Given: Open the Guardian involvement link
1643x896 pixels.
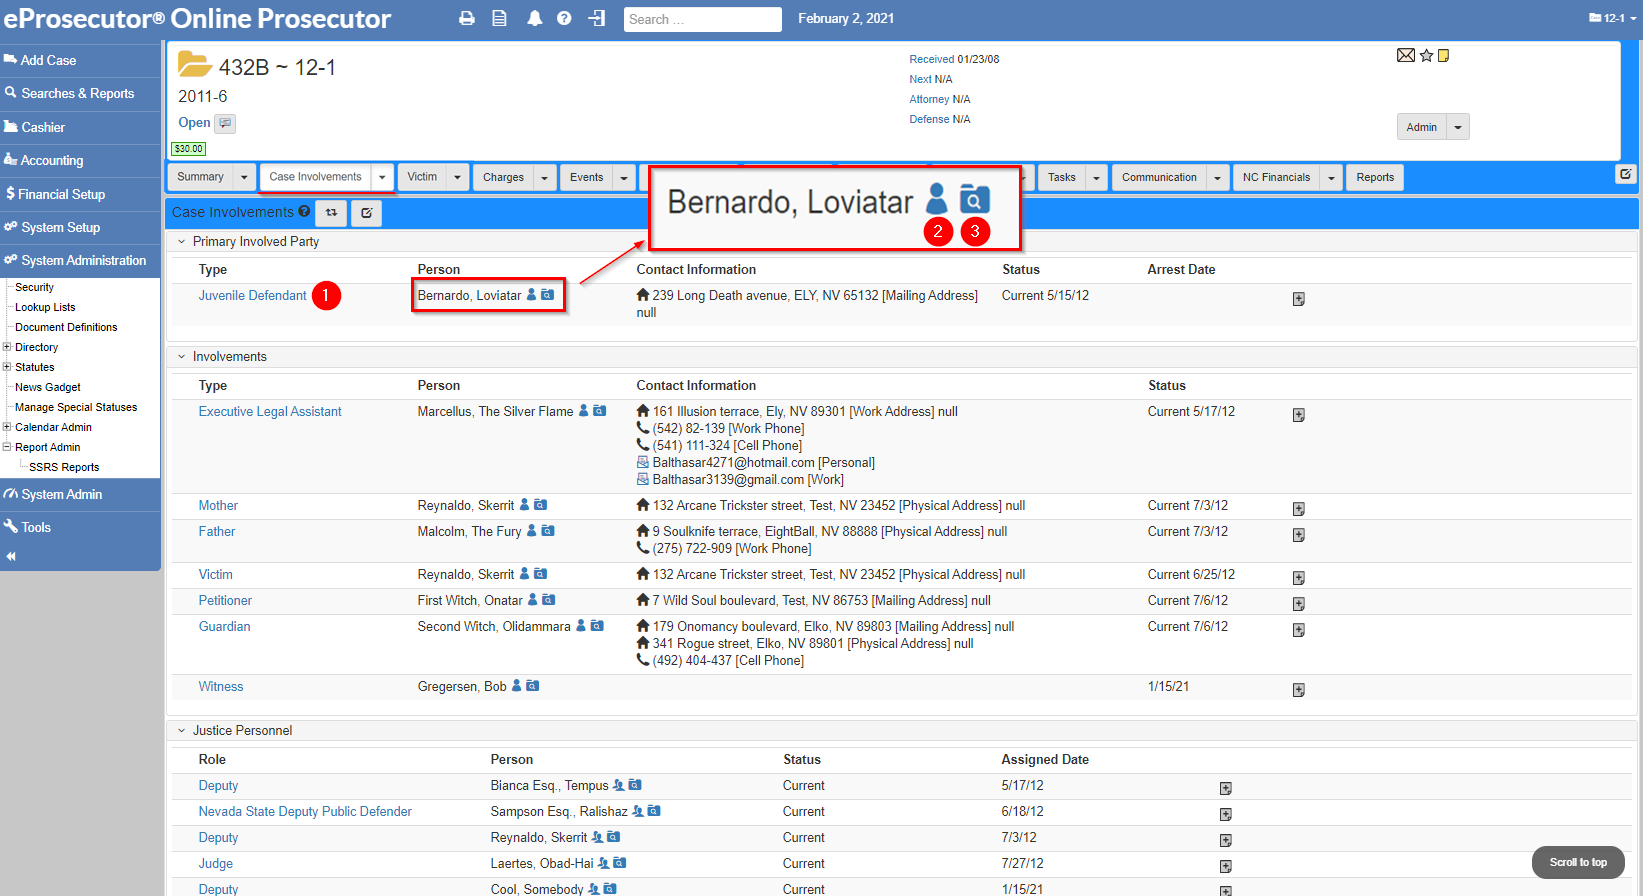Looking at the screenshot, I should (x=224, y=626).
